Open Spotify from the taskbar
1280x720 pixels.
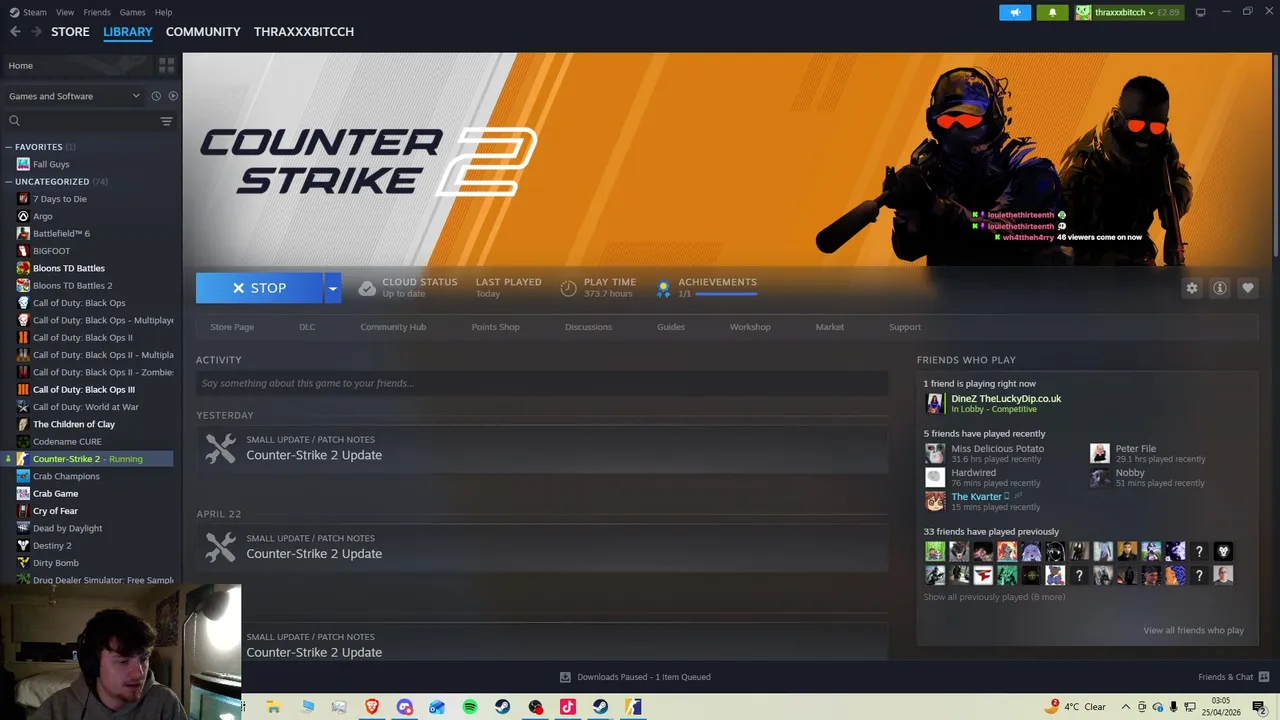470,707
